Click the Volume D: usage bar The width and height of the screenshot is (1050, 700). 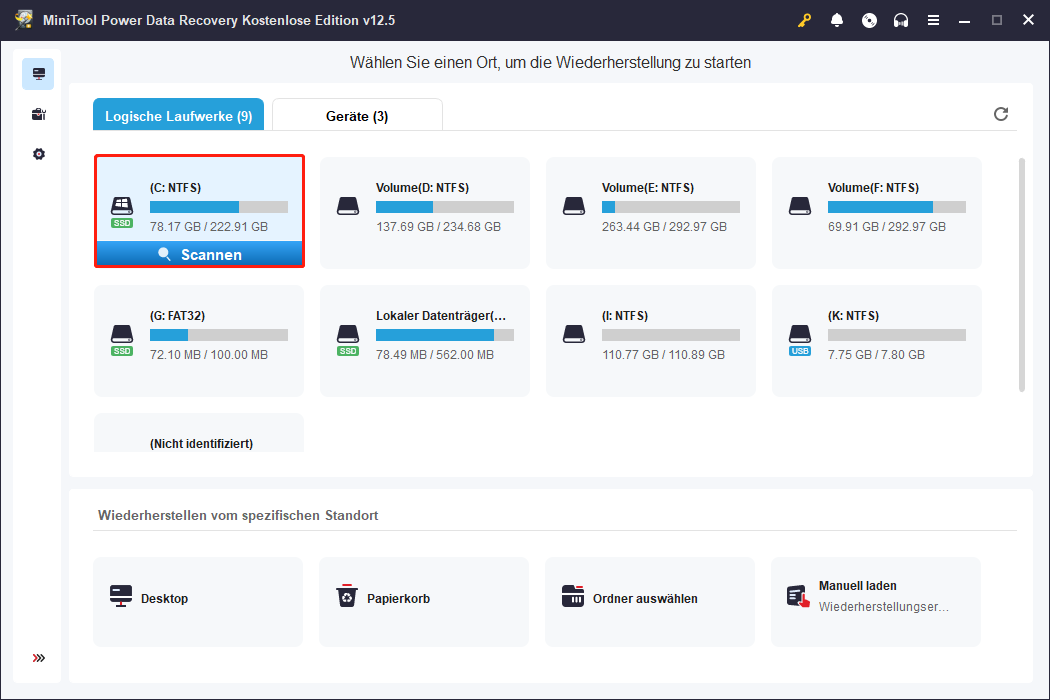pos(445,207)
